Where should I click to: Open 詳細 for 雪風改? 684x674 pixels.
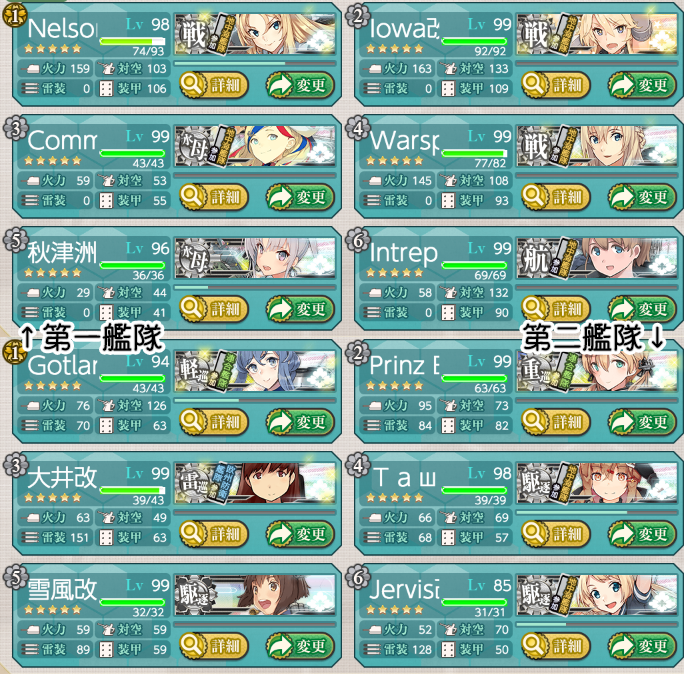coord(214,645)
